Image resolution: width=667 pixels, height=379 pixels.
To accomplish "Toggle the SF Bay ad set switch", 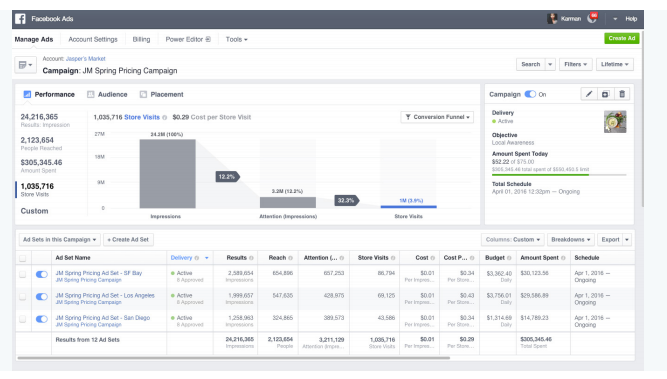I will [42, 274].
